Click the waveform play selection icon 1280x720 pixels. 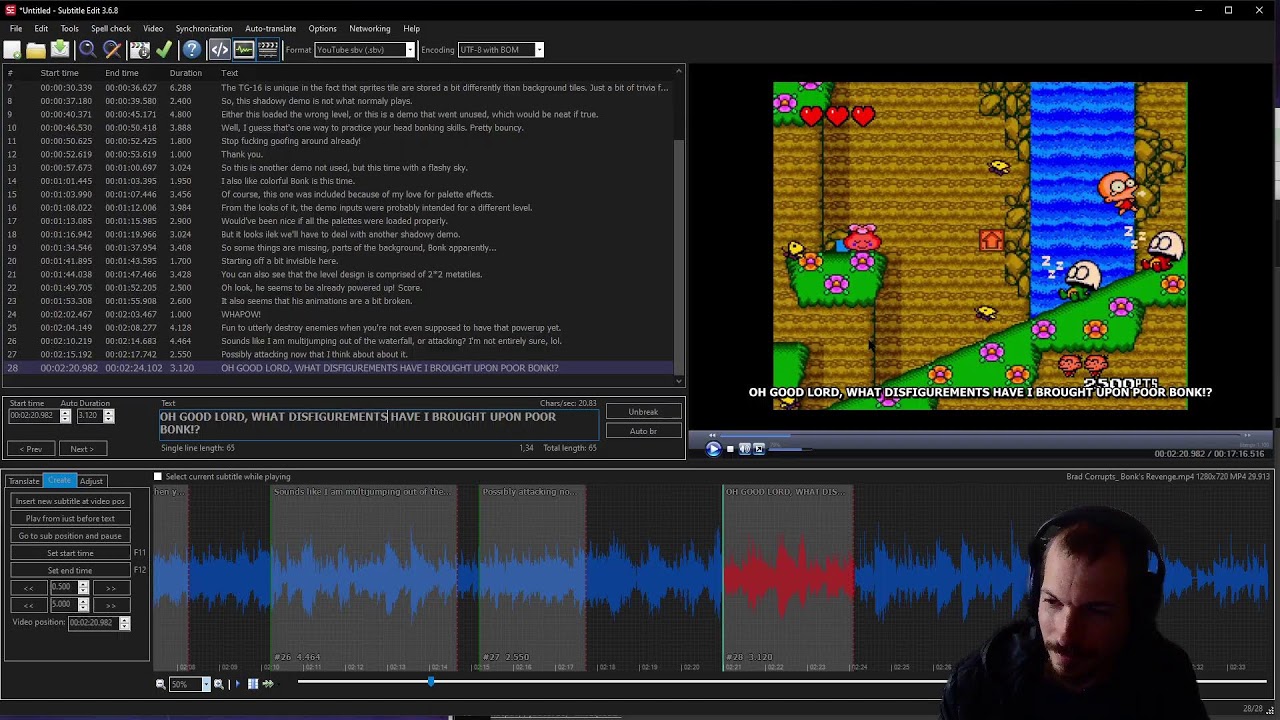(x=237, y=684)
